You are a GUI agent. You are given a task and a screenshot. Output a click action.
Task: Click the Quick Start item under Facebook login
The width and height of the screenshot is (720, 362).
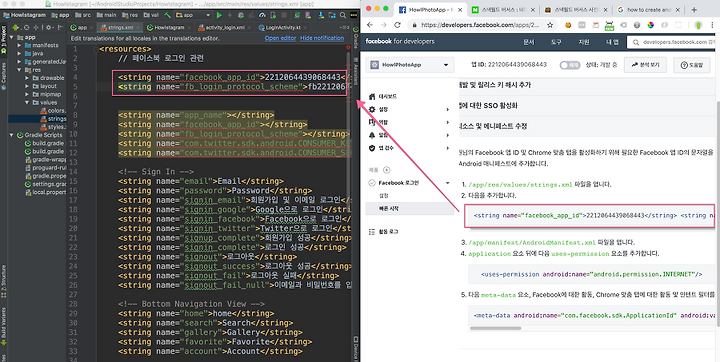coord(410,209)
